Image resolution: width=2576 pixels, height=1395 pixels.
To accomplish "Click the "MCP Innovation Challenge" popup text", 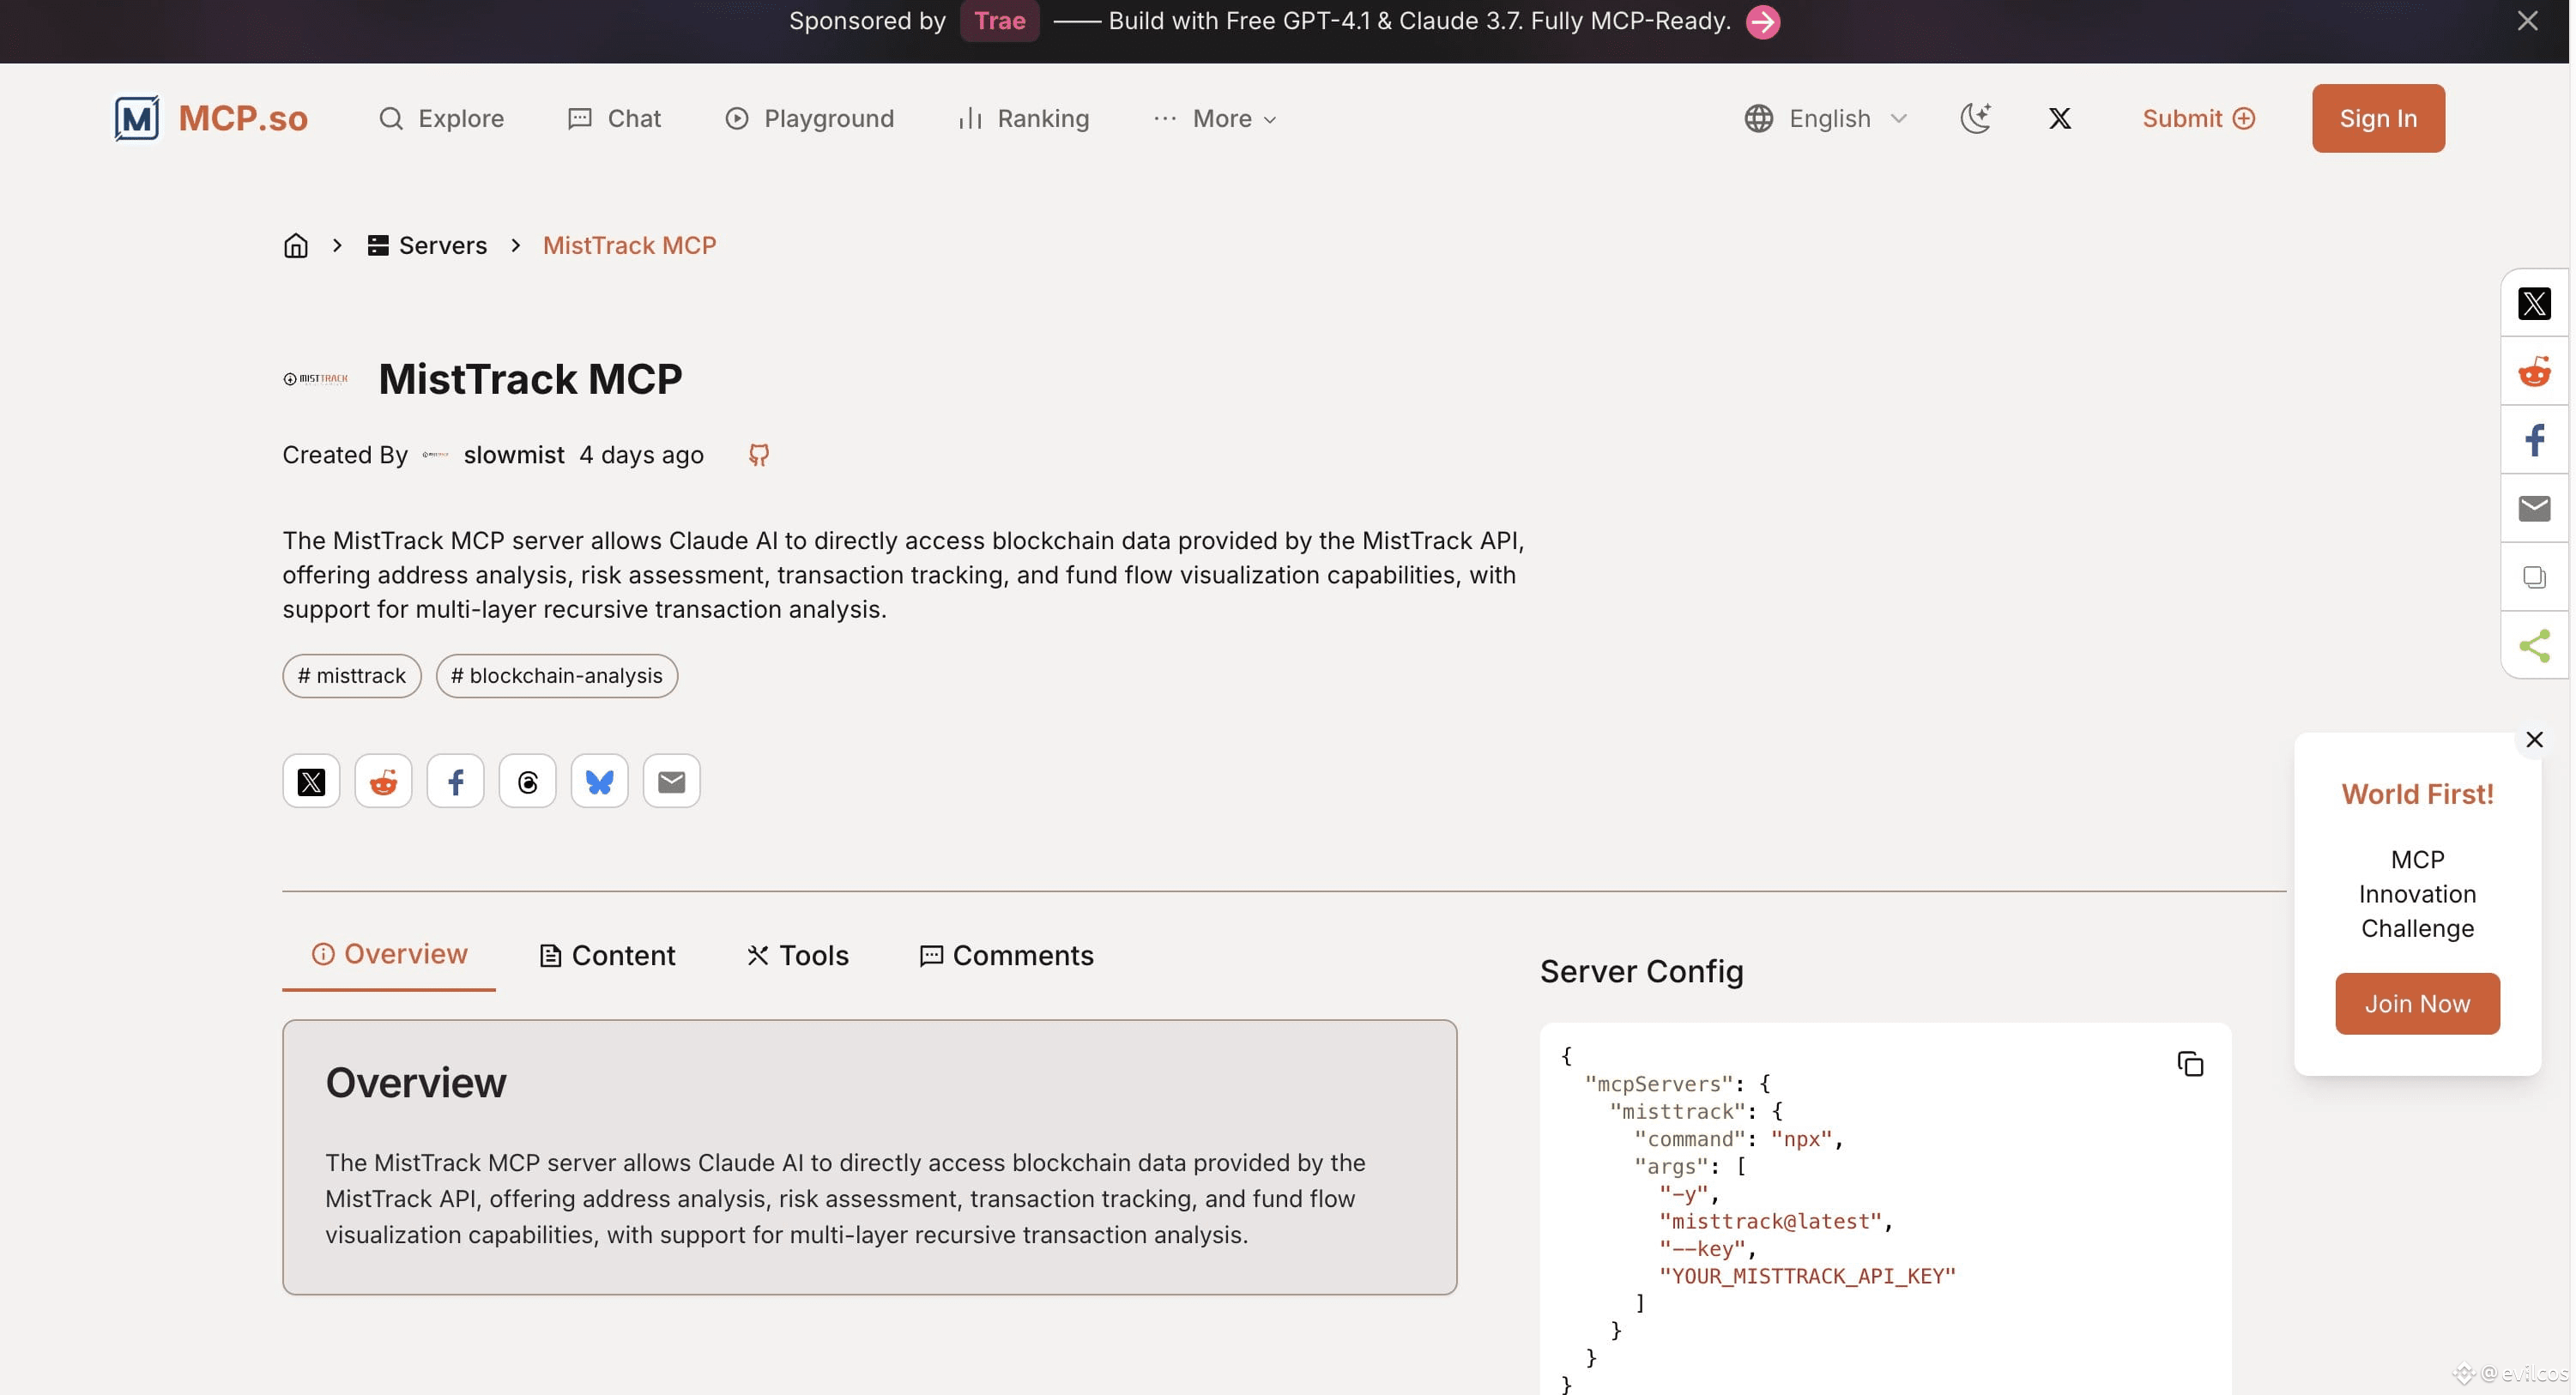I will point(2417,894).
